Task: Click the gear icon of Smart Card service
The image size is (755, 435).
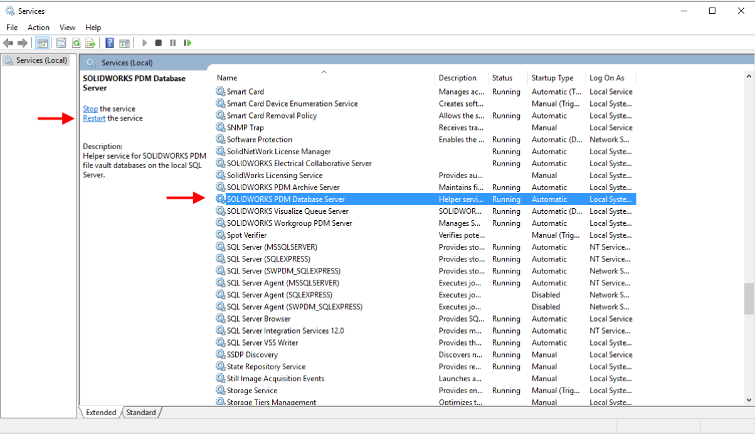Action: coord(221,91)
